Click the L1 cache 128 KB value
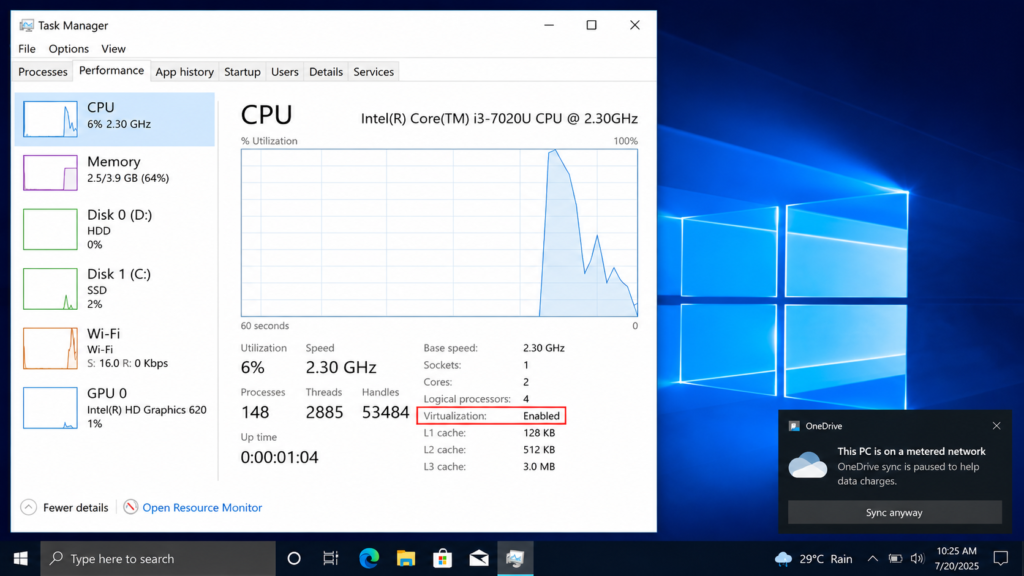 click(x=539, y=433)
